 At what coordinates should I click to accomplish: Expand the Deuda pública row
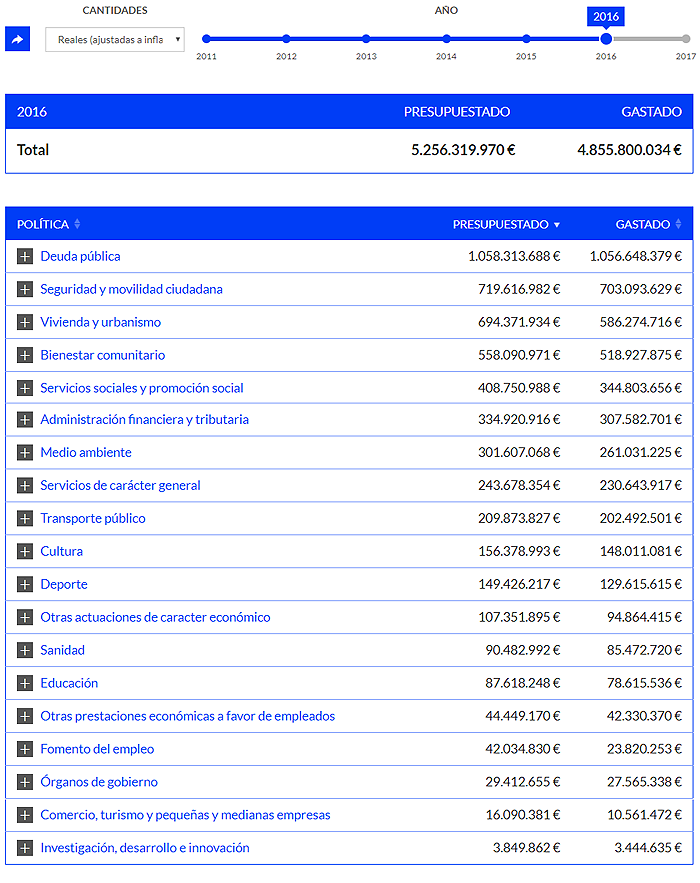click(x=25, y=257)
